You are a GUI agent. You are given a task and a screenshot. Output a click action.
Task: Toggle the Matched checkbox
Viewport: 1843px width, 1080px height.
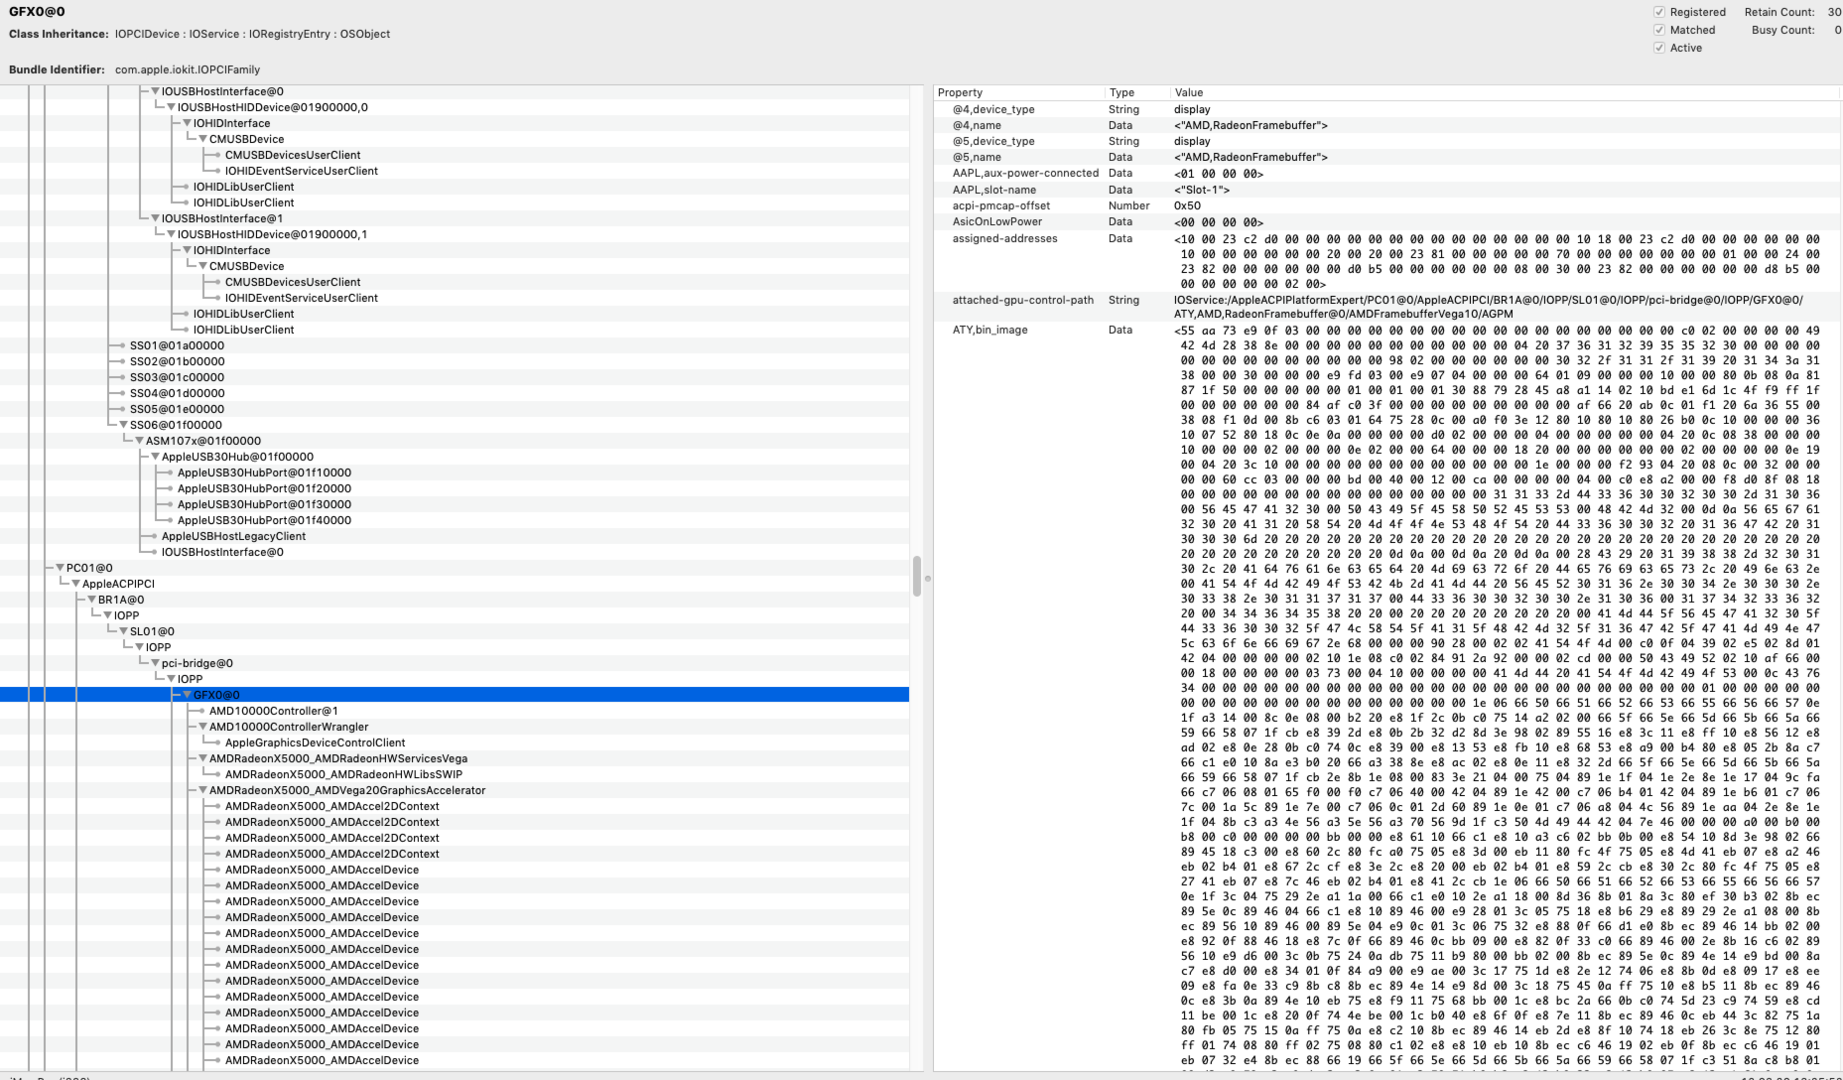coord(1659,30)
